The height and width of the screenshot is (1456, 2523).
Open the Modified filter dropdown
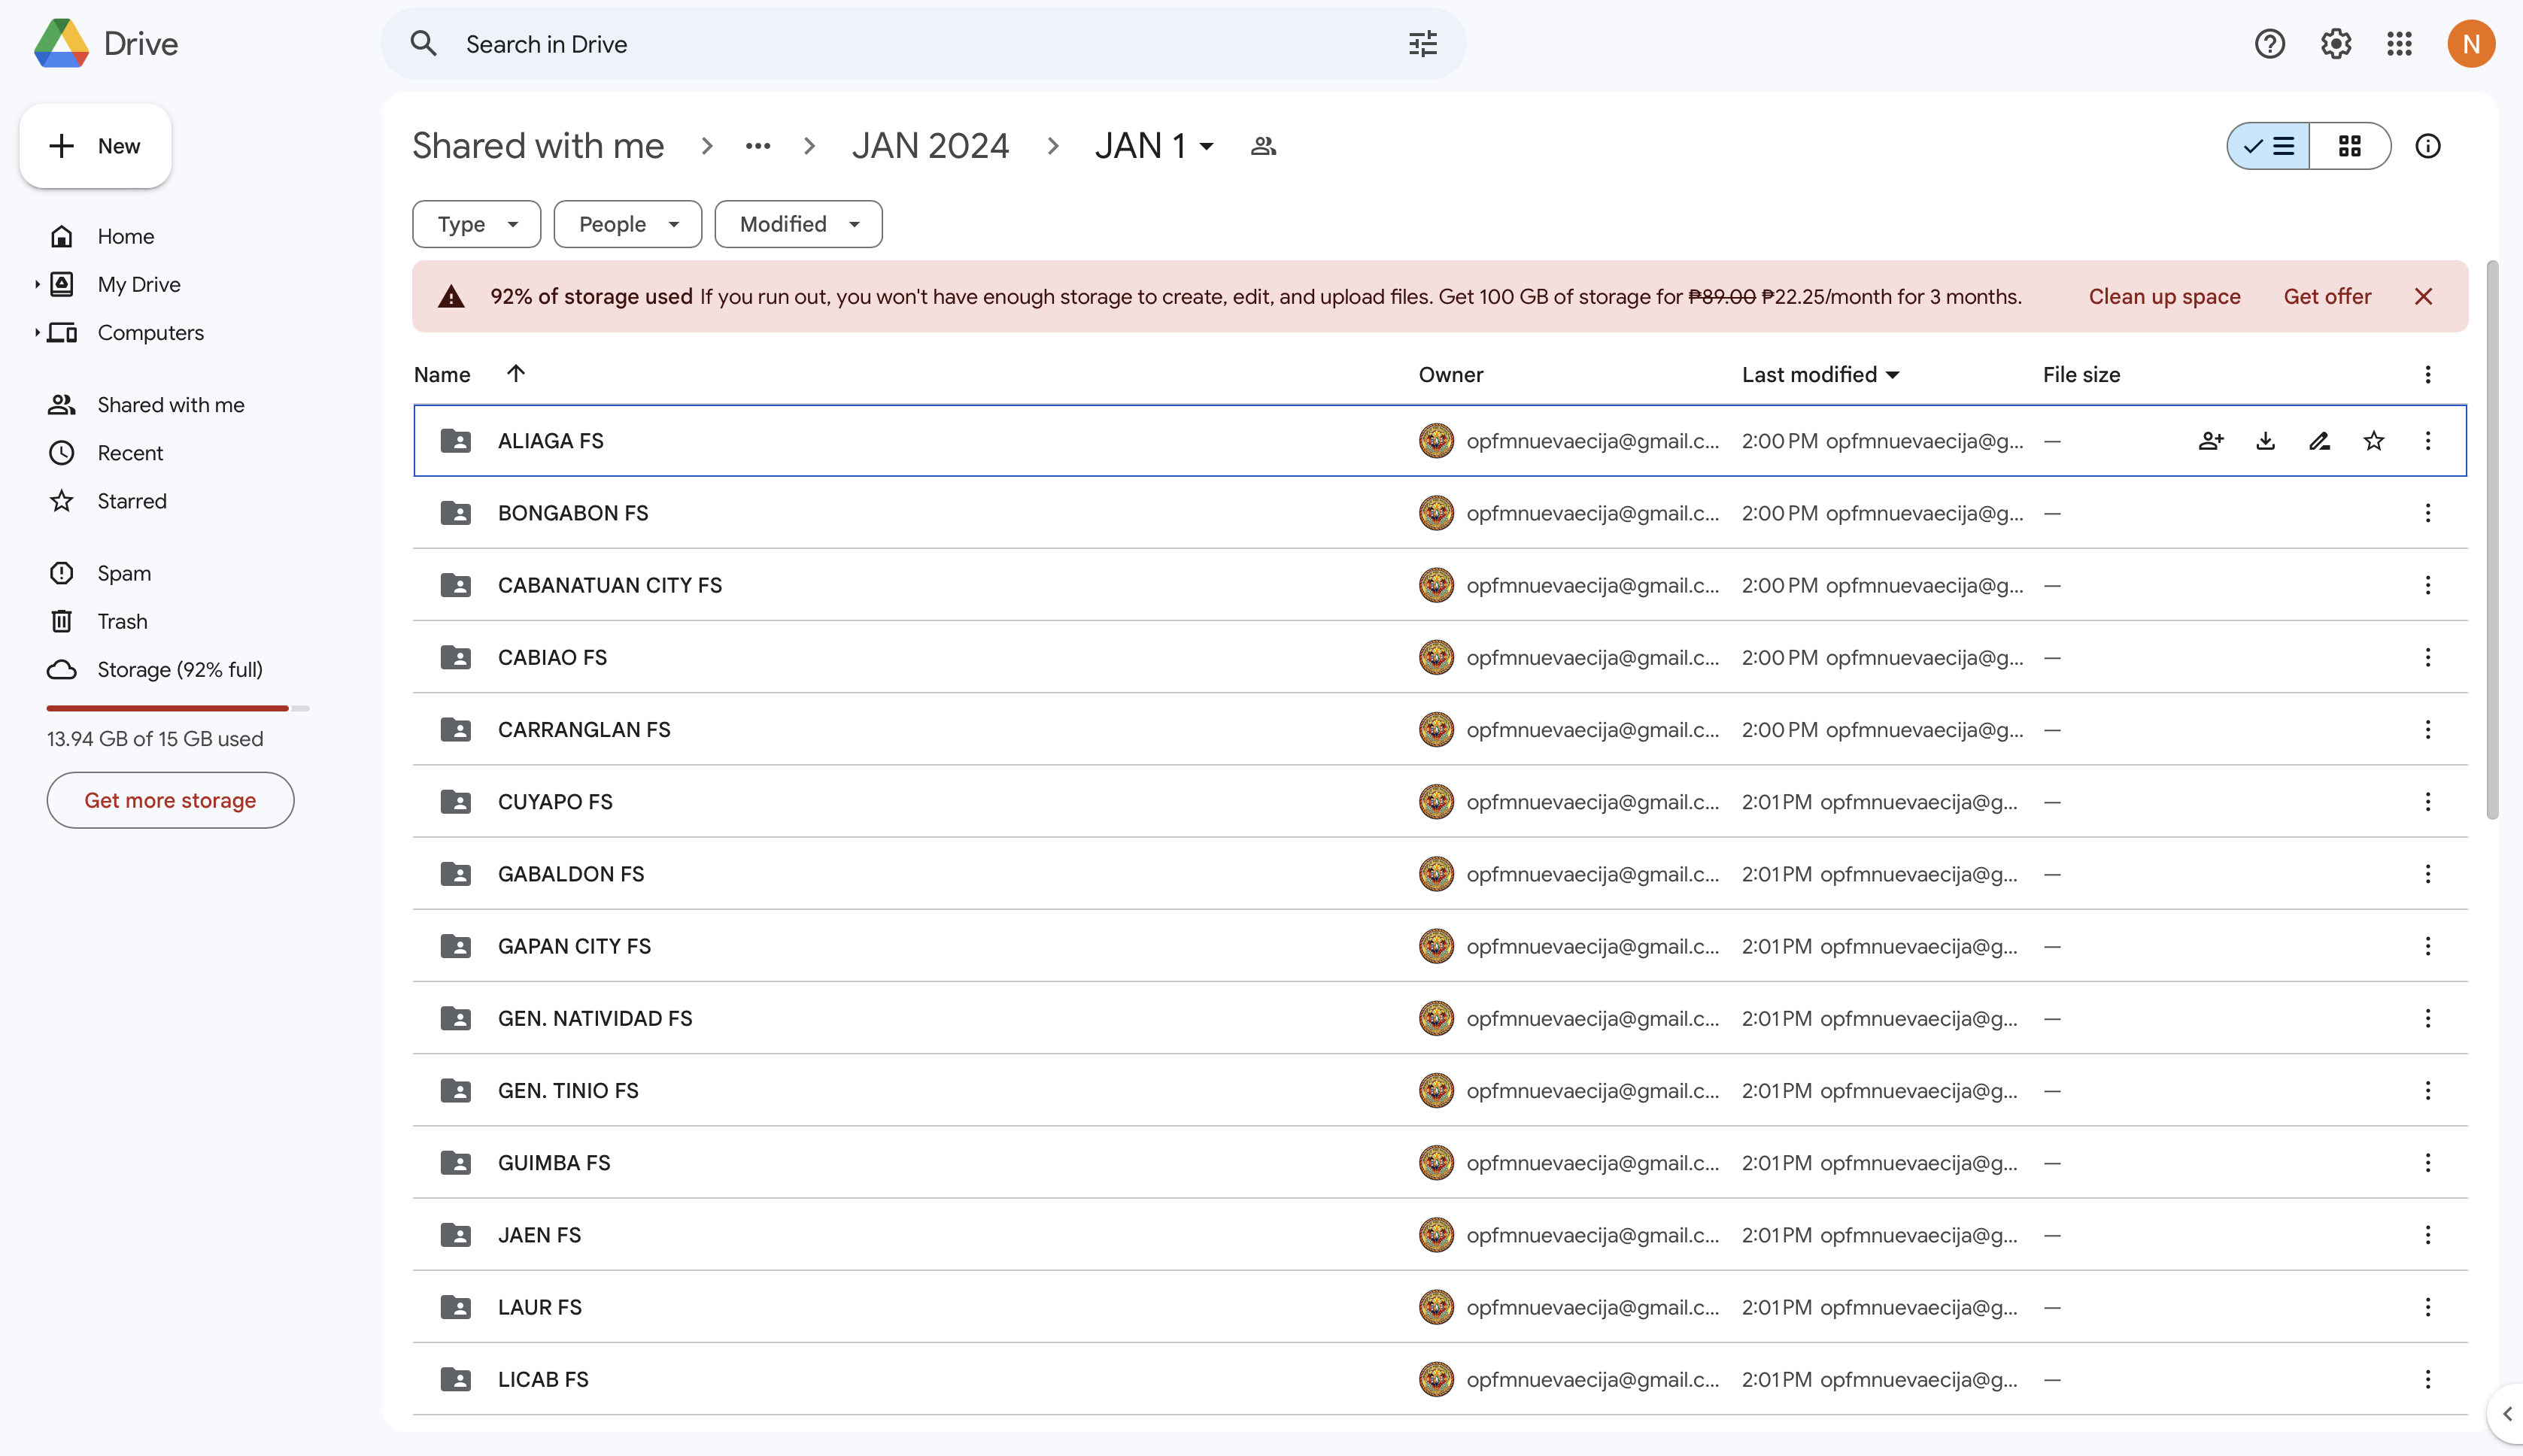(x=798, y=224)
